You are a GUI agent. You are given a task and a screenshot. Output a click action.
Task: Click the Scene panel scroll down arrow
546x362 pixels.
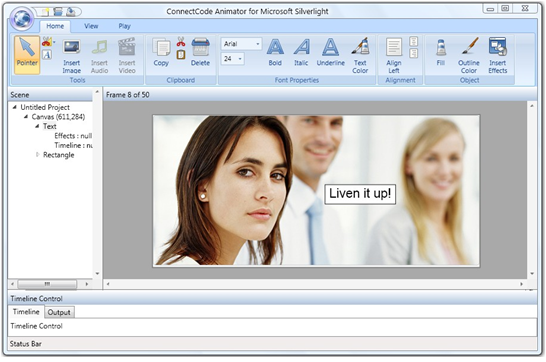[x=97, y=274]
